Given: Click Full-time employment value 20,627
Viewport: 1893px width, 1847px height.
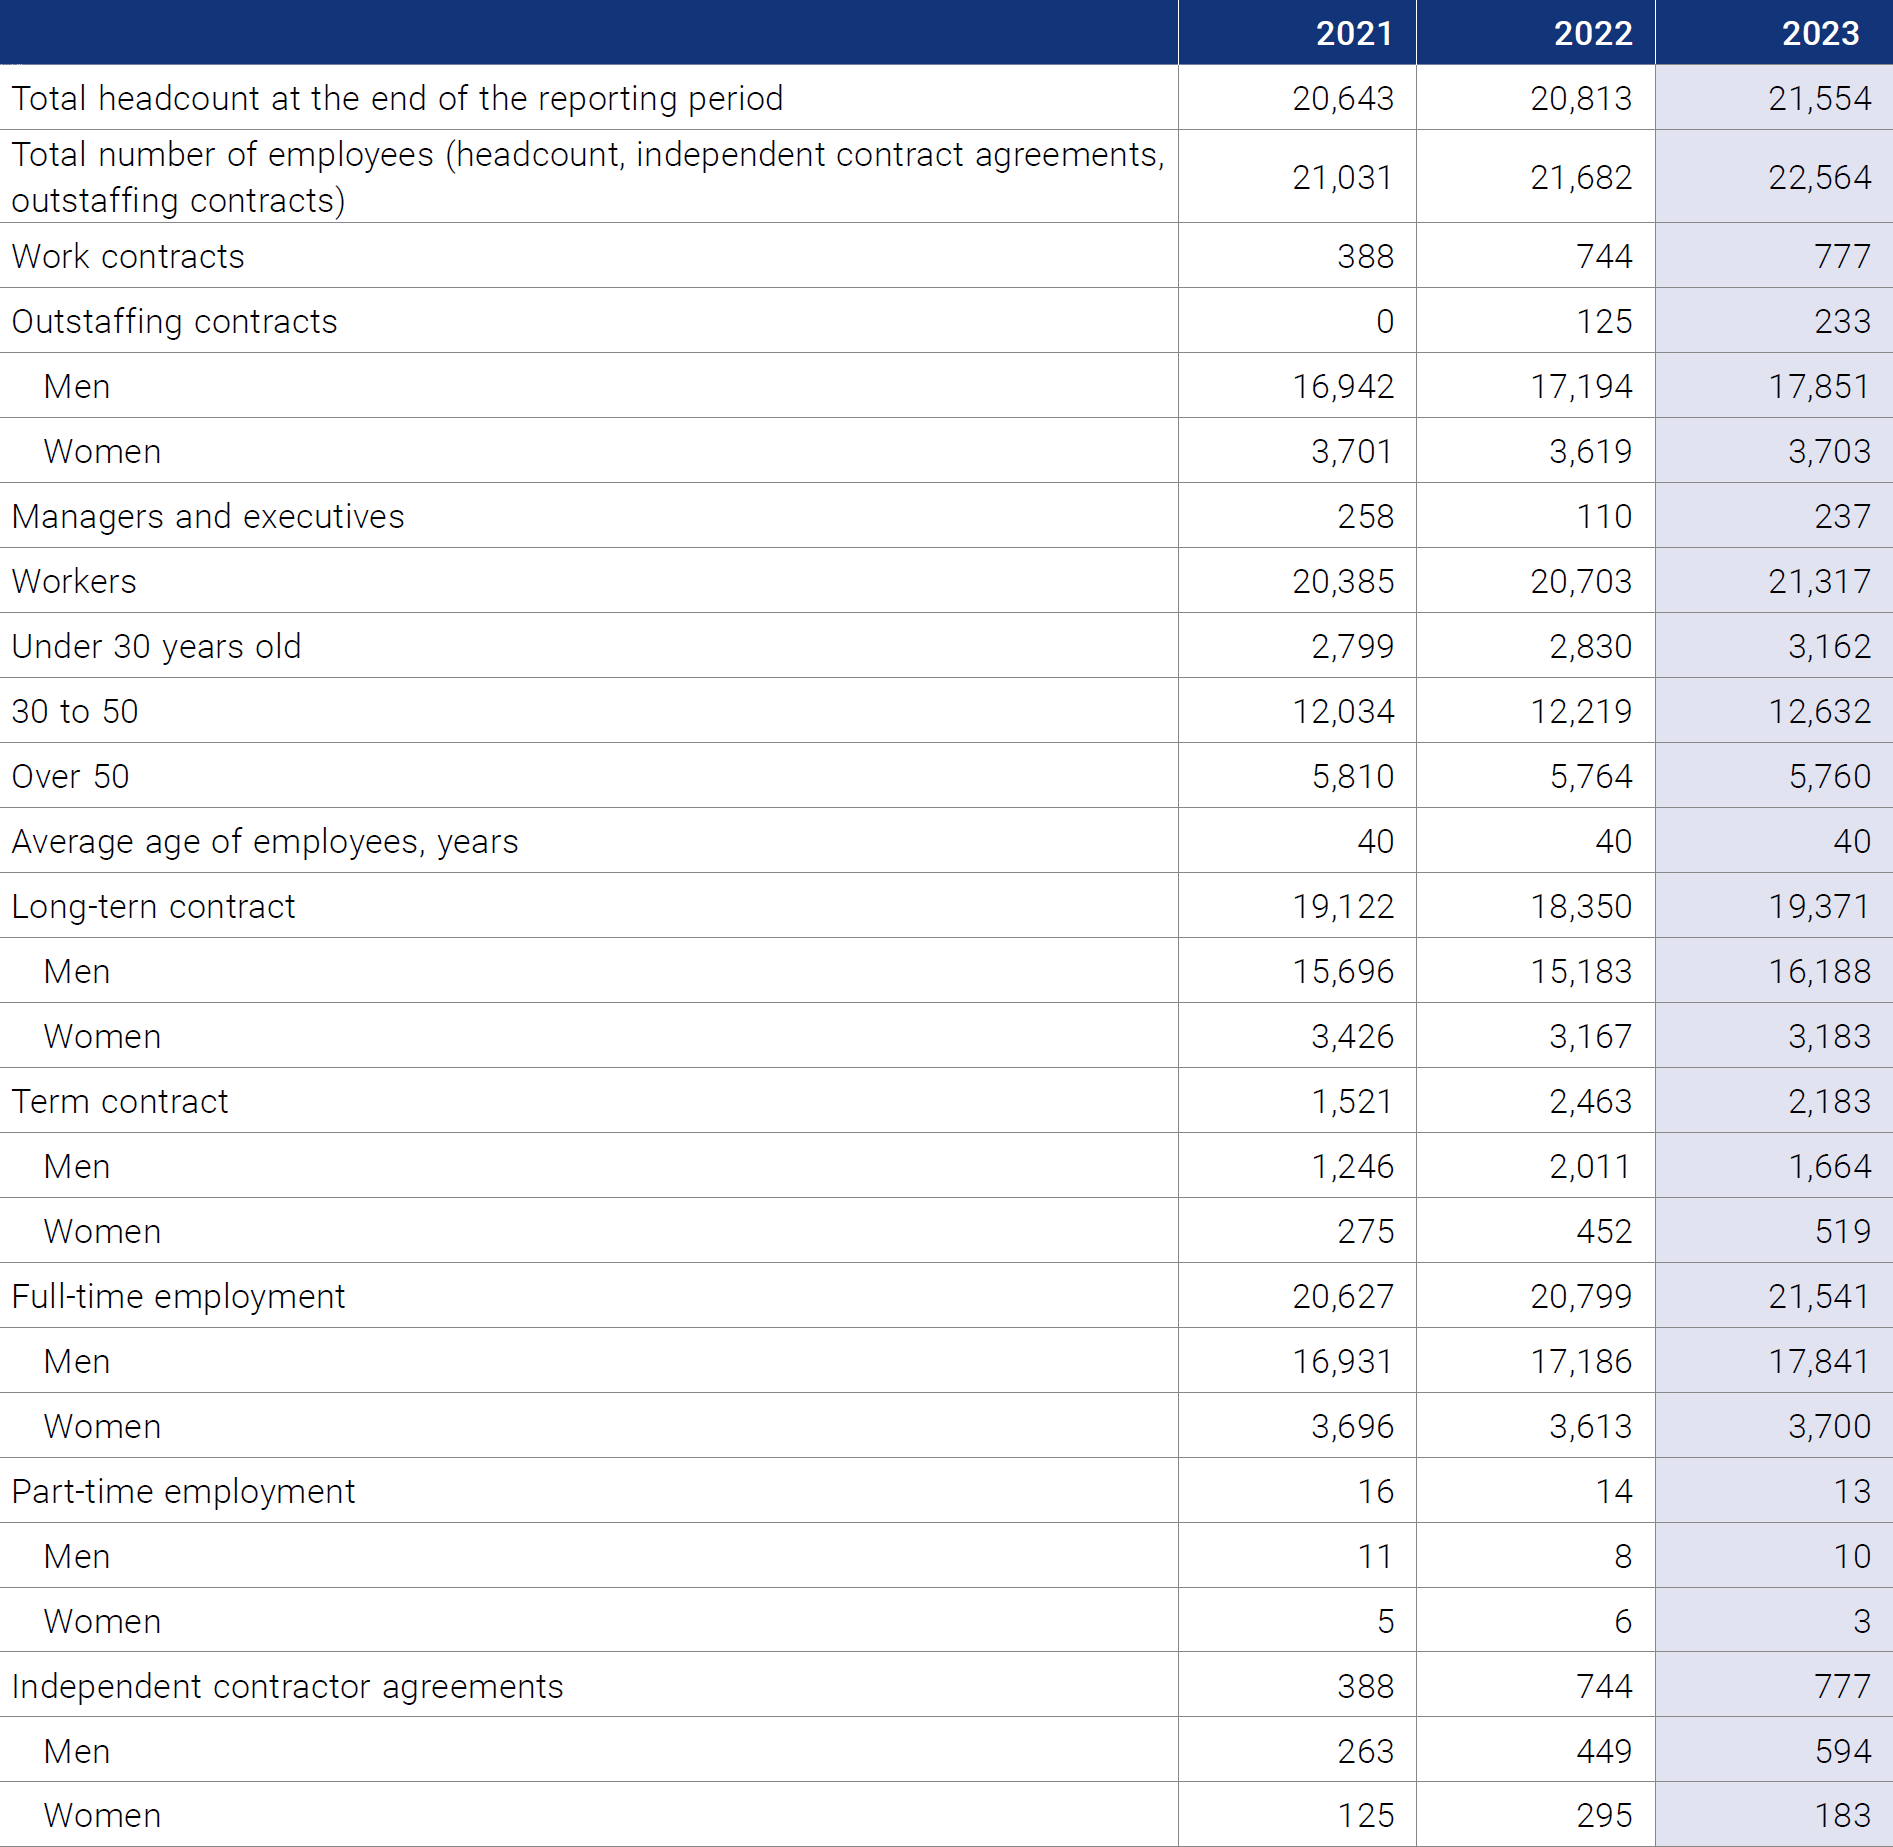Looking at the screenshot, I should pos(1343,1296).
